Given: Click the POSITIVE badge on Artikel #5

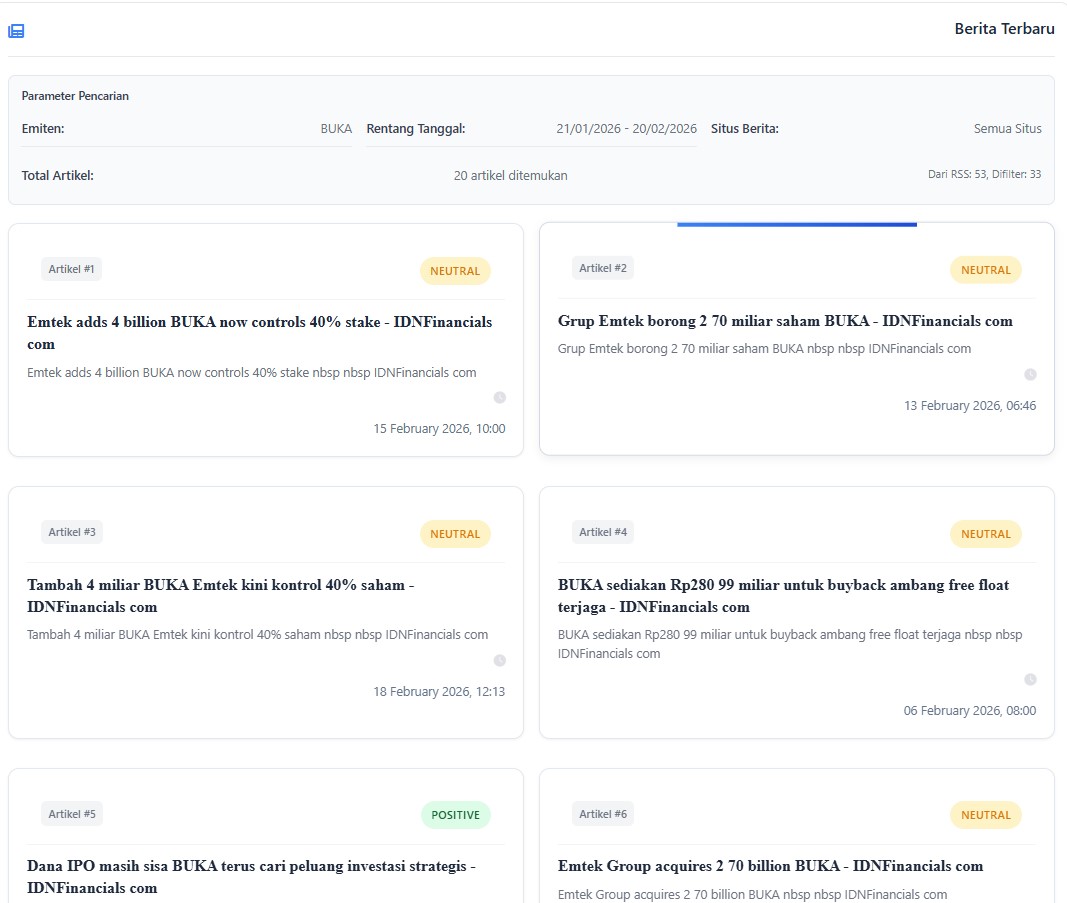Looking at the screenshot, I should pyautogui.click(x=455, y=815).
